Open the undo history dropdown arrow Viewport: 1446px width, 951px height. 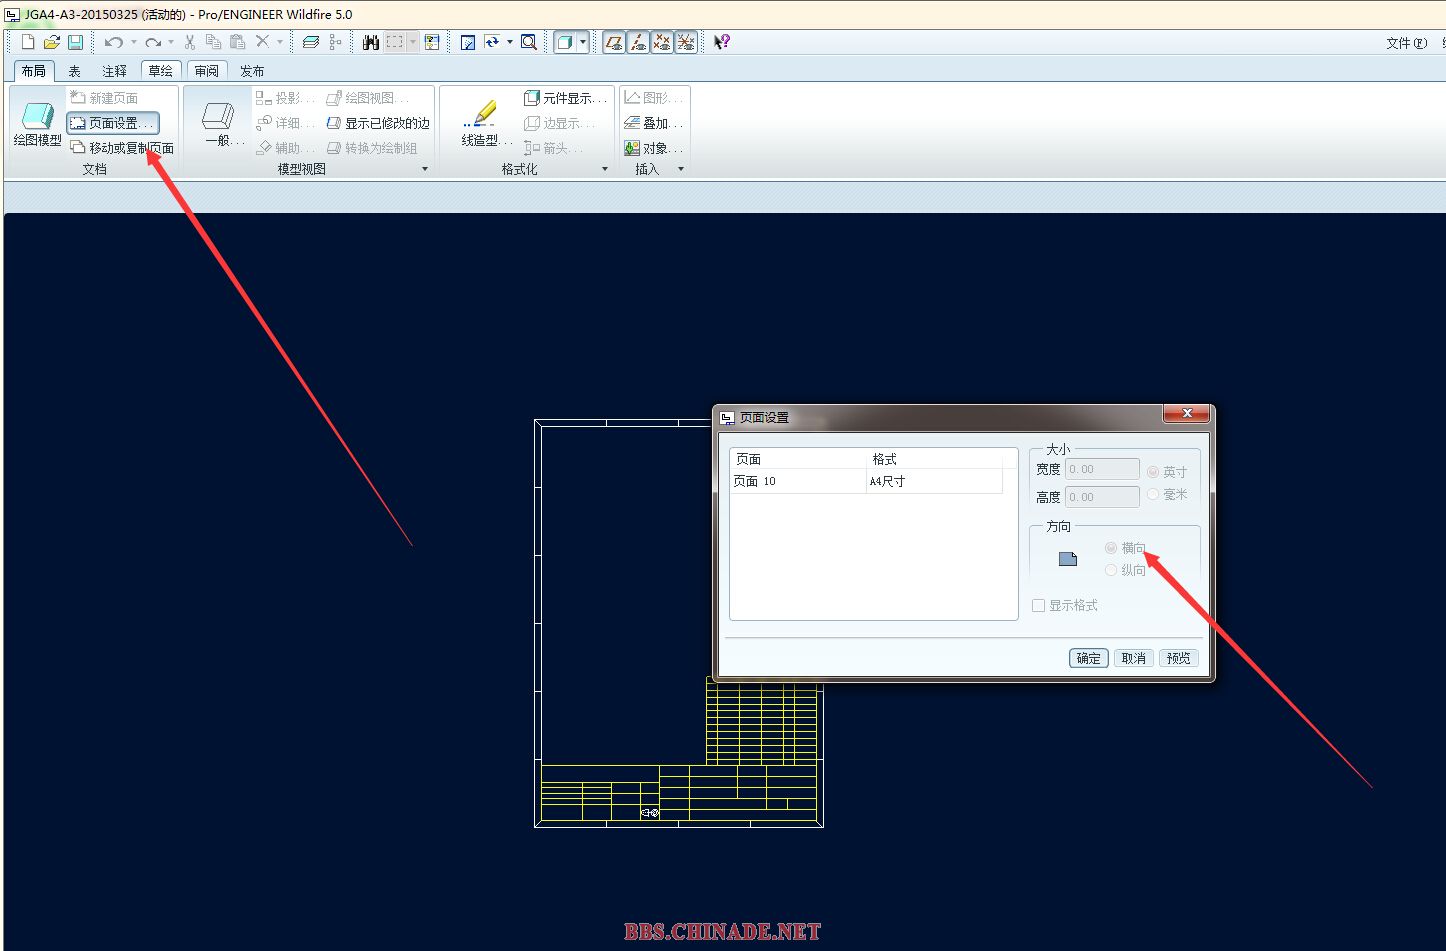134,42
